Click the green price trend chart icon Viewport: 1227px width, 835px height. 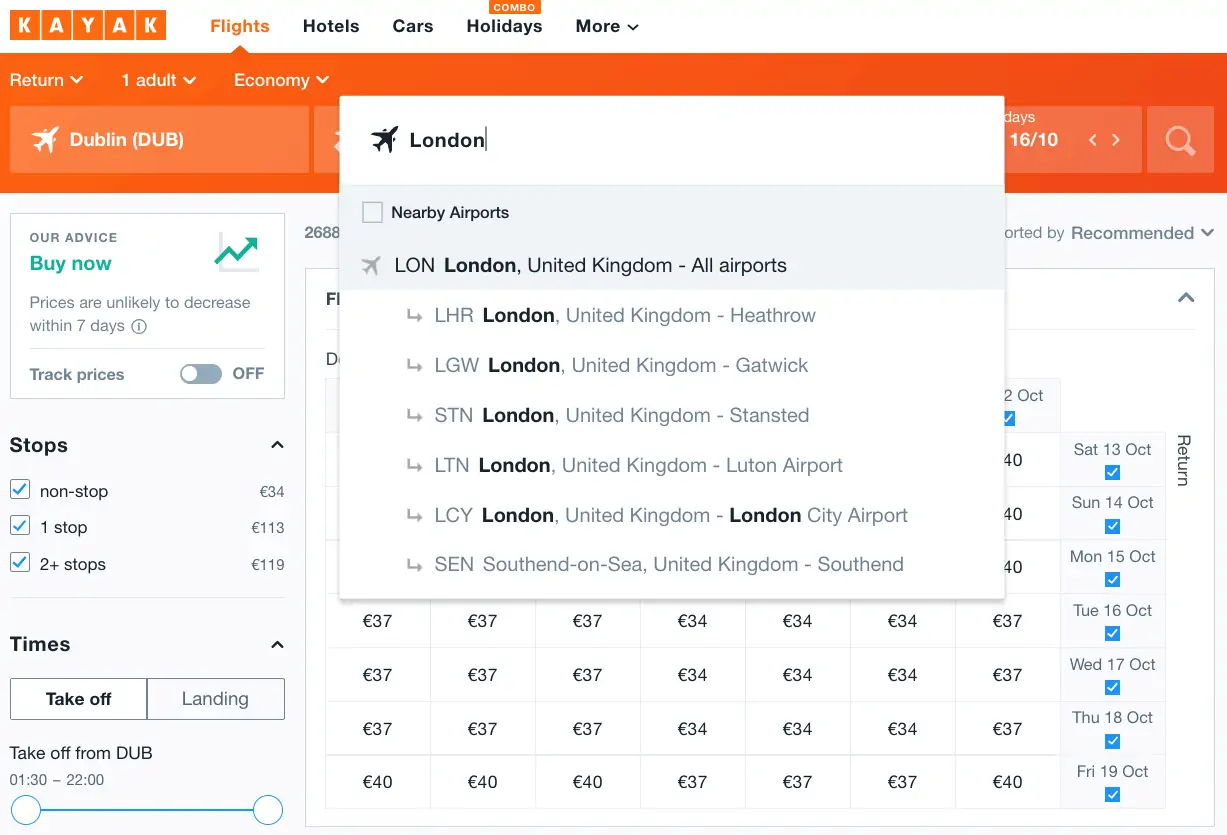coord(237,252)
